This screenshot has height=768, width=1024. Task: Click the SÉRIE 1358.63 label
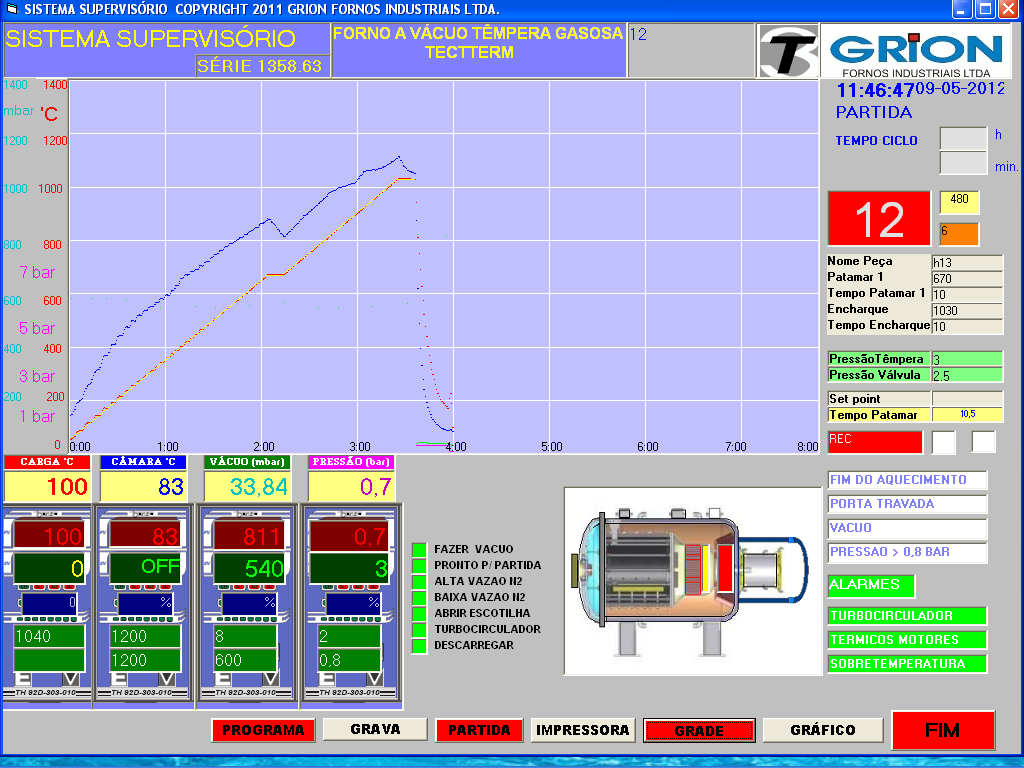coord(261,66)
